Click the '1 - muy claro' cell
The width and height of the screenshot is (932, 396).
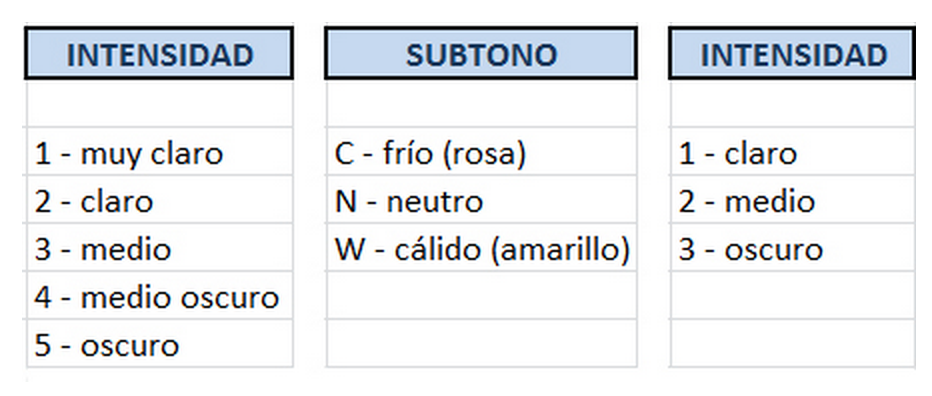point(160,152)
